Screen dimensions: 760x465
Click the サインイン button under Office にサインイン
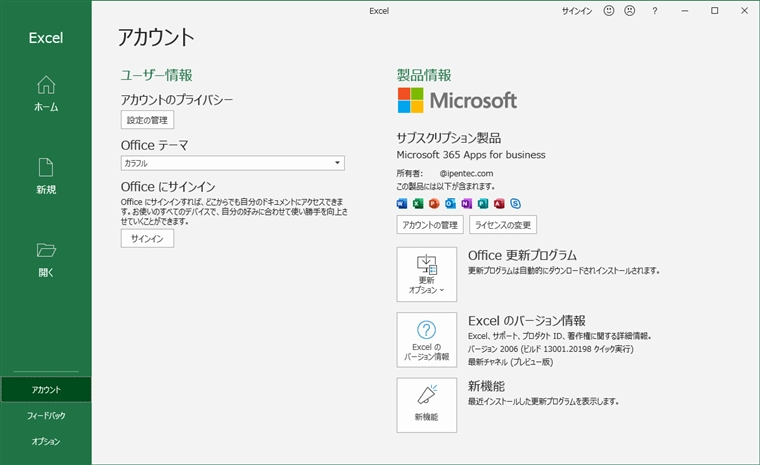[x=147, y=239]
